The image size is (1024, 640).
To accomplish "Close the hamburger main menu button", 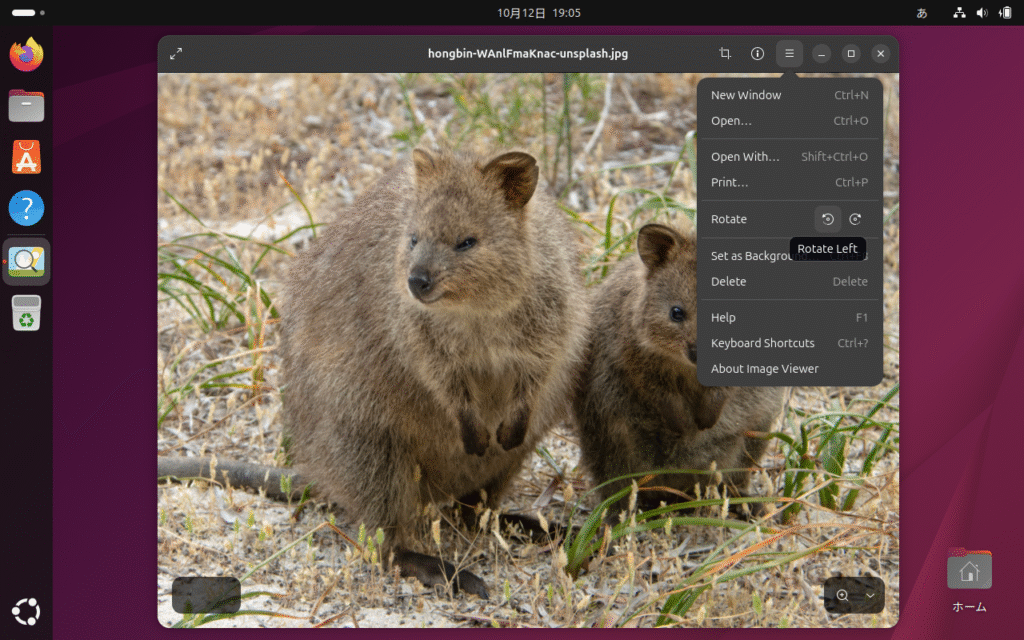I will point(789,54).
